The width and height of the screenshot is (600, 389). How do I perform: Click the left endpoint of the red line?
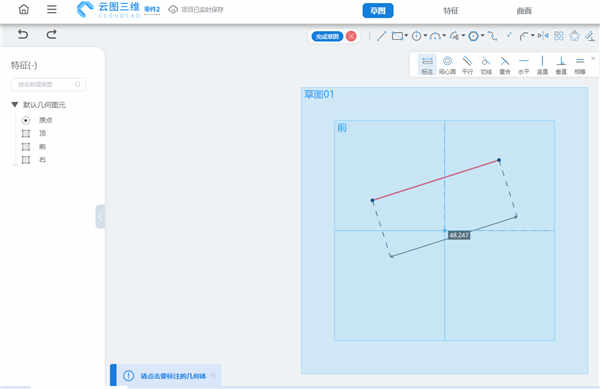click(x=372, y=200)
